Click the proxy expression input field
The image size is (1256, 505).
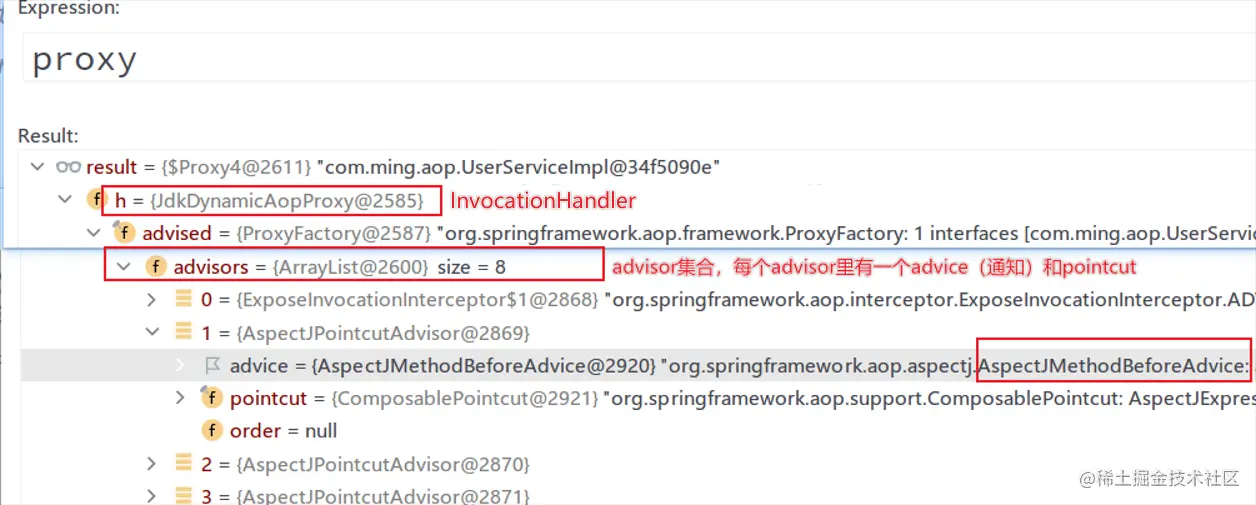coord(638,60)
